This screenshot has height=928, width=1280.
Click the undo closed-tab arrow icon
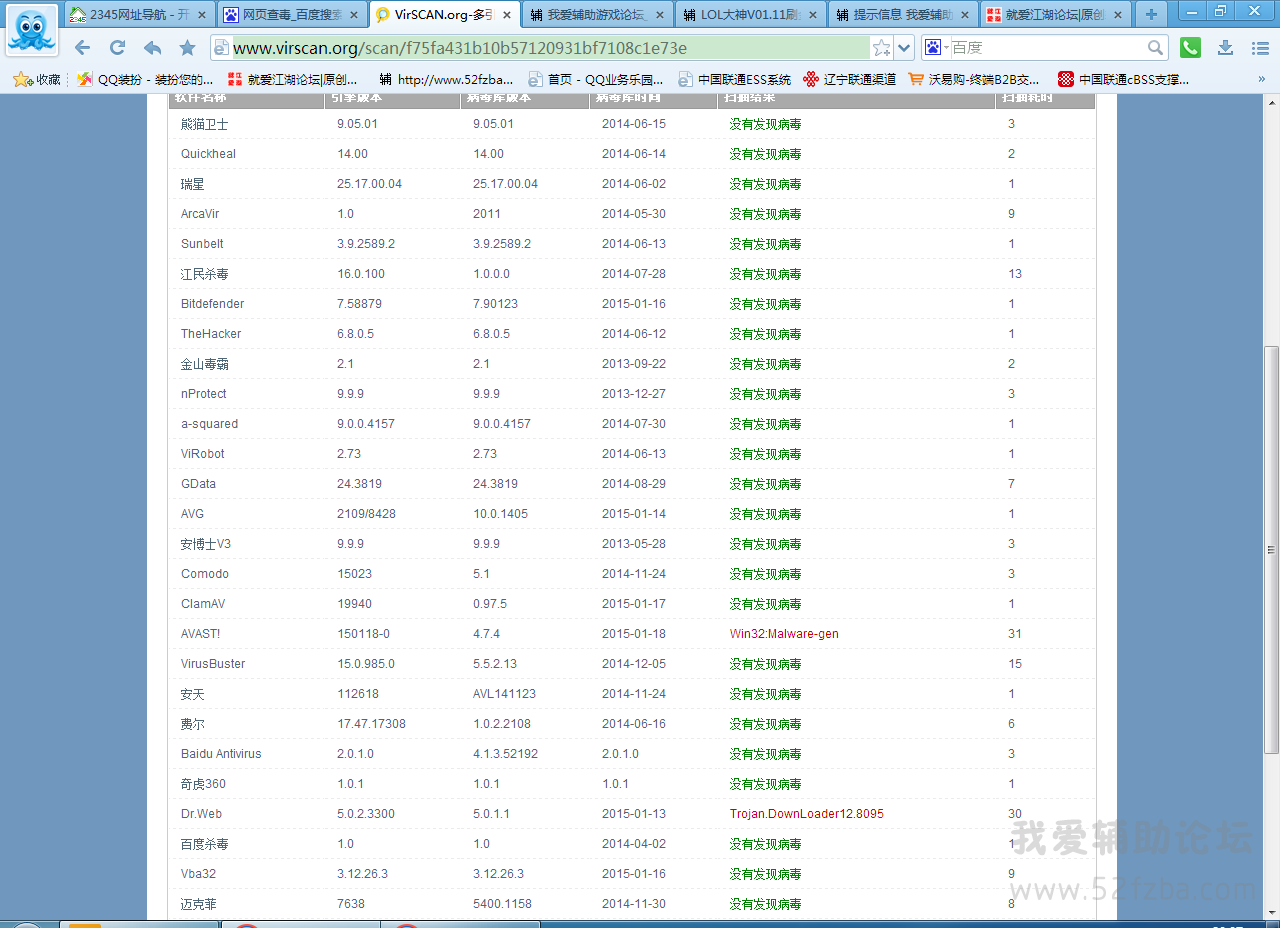point(152,48)
